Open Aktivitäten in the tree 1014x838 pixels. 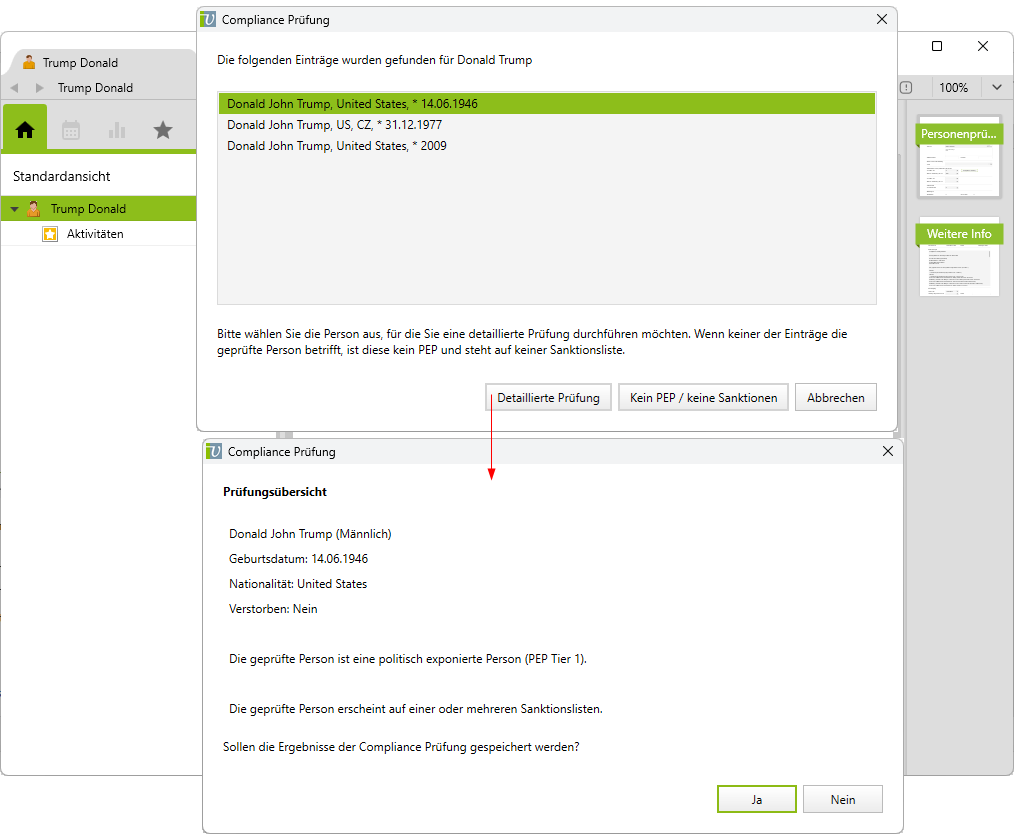click(x=95, y=234)
